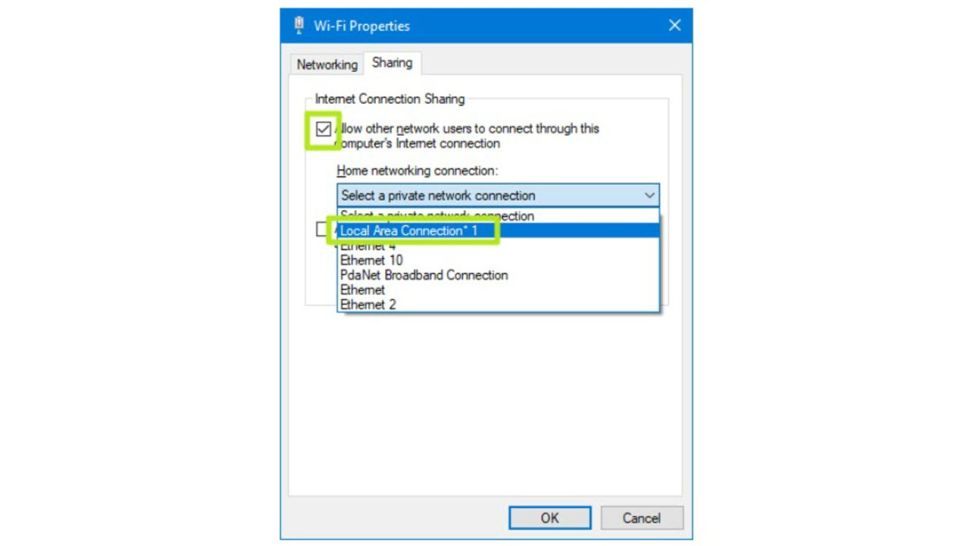Choose 'Select a private network connection' list option
The image size is (970, 546).
coord(438,216)
